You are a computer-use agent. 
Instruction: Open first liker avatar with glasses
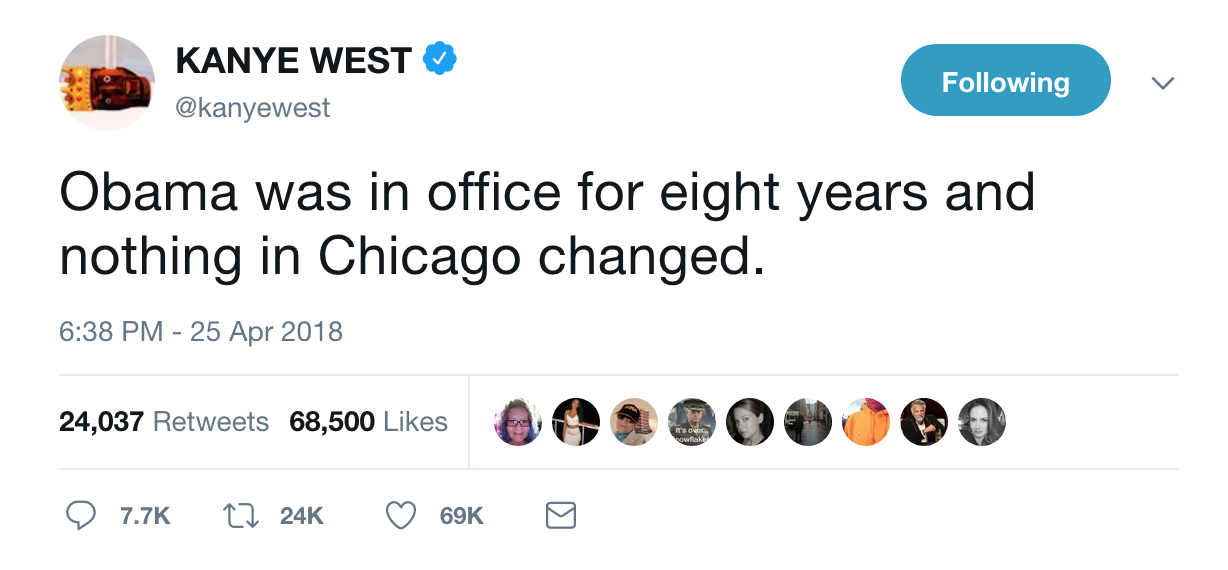coord(518,422)
